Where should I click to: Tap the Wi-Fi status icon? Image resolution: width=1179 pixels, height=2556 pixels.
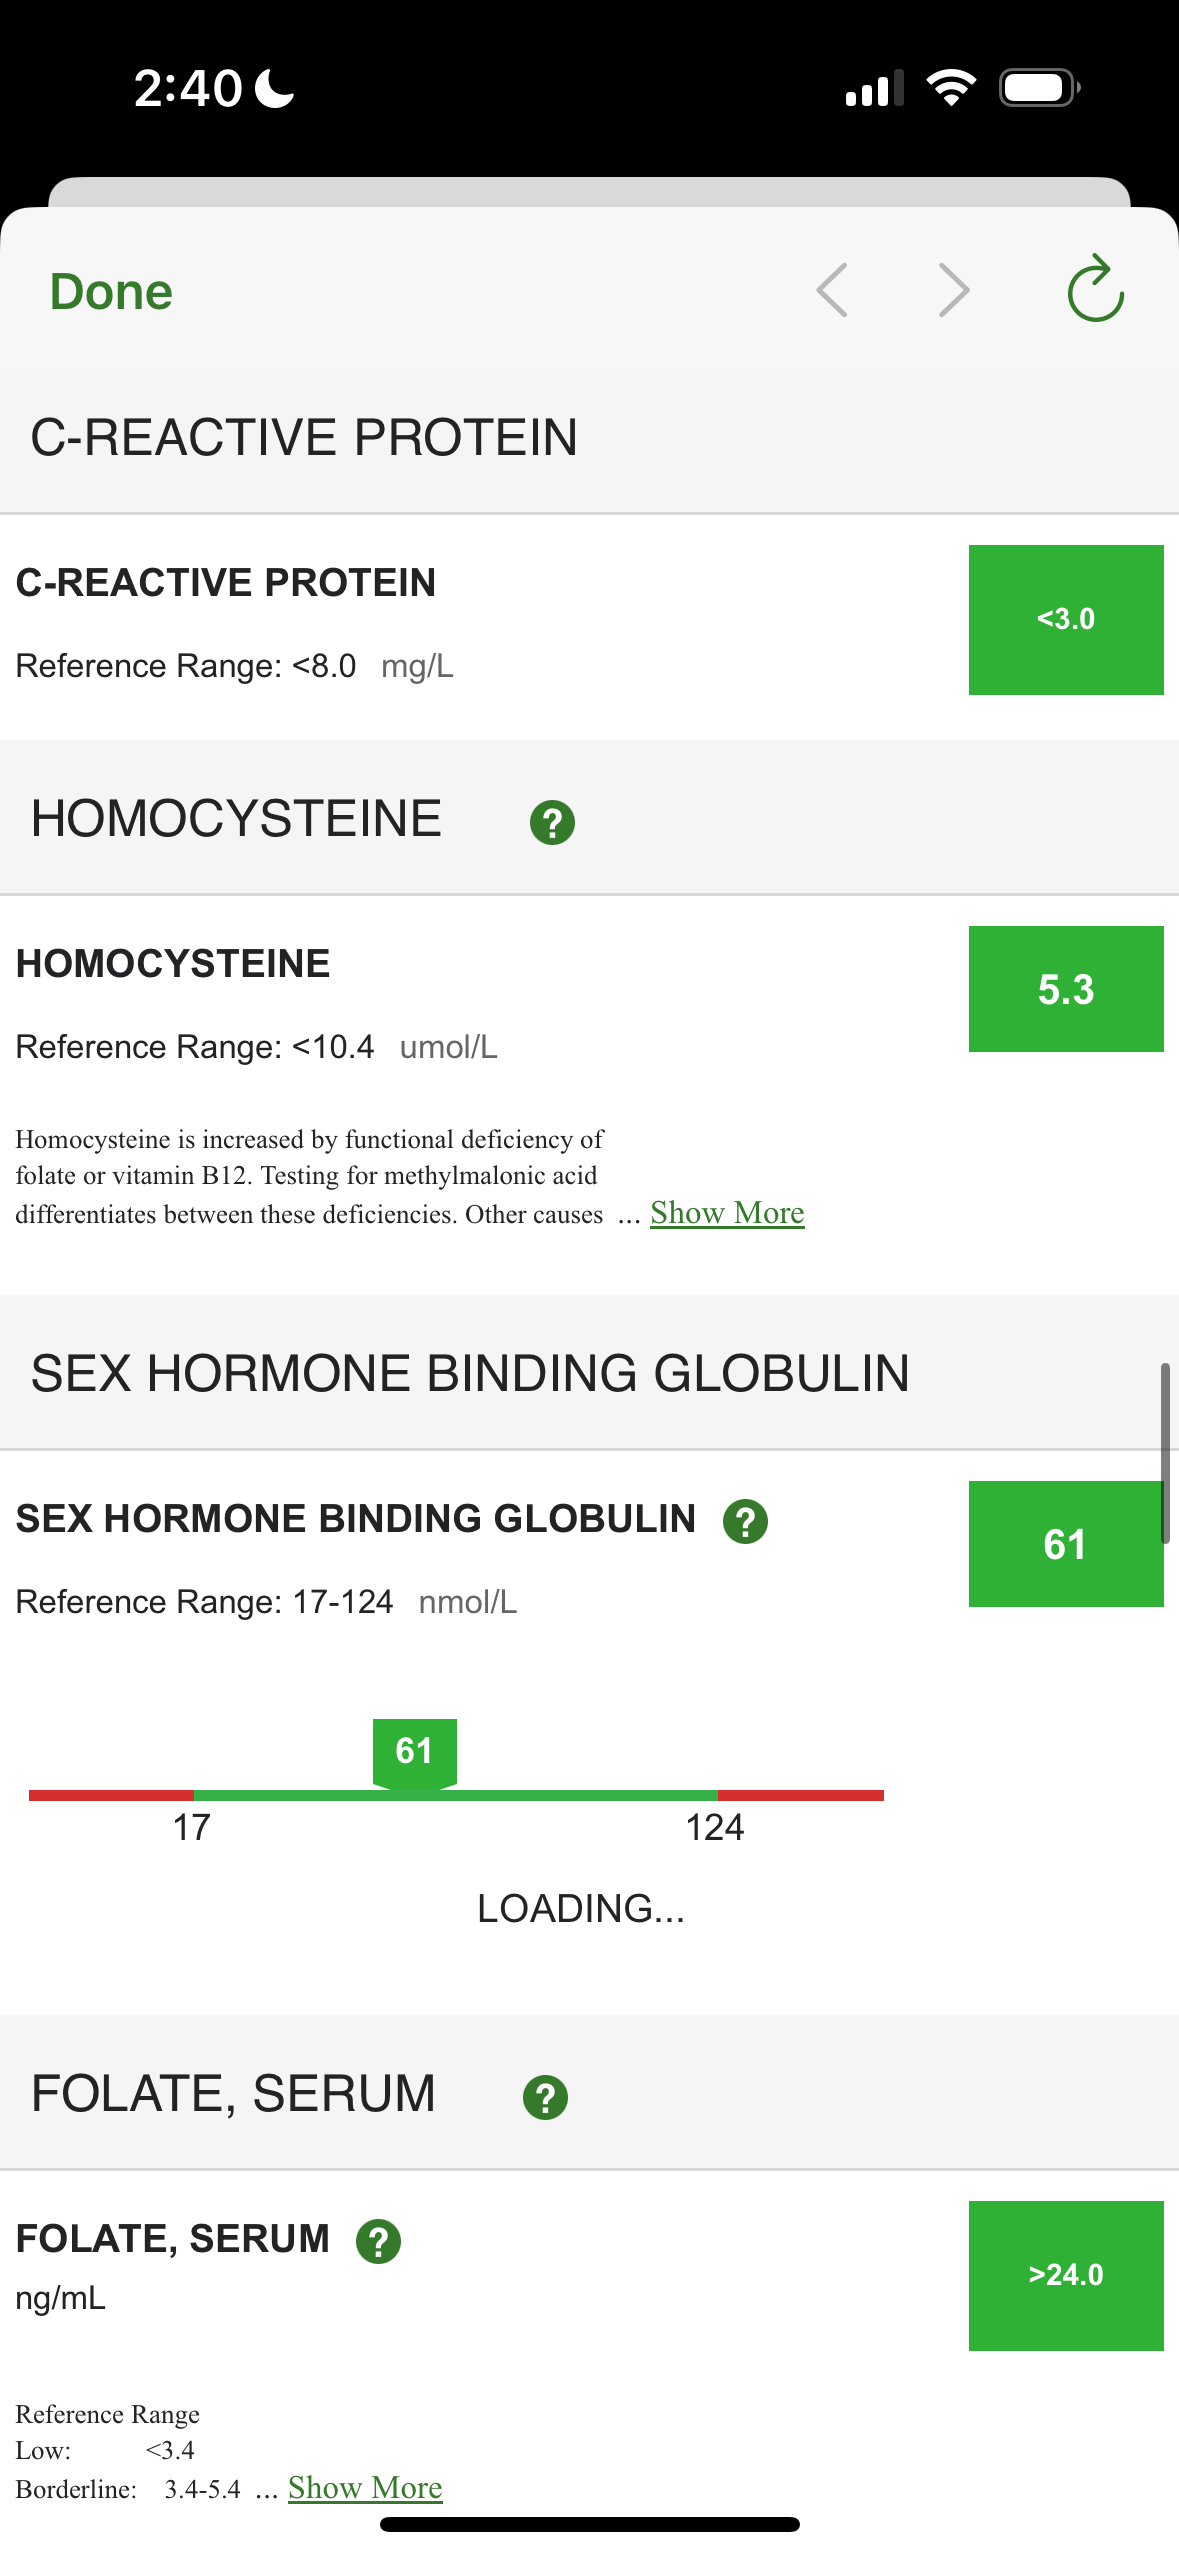(x=950, y=88)
